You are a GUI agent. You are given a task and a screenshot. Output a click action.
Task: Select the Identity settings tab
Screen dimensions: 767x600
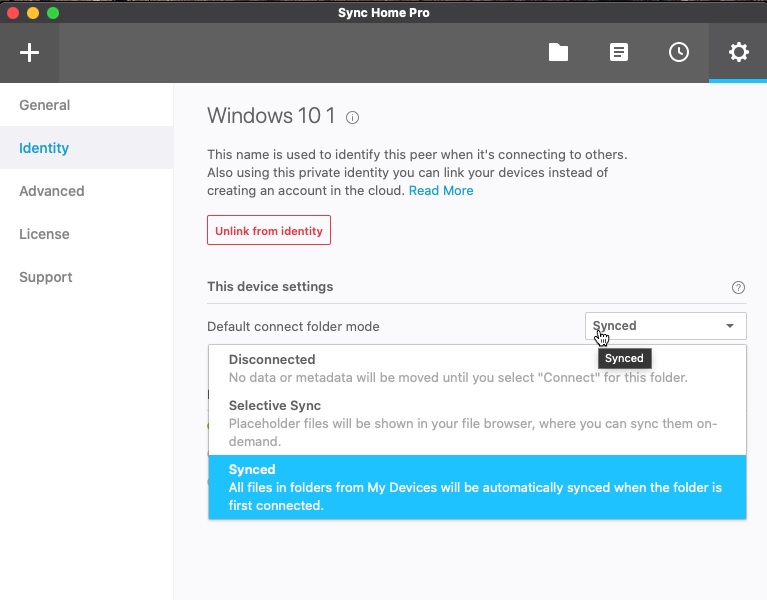pyautogui.click(x=87, y=148)
